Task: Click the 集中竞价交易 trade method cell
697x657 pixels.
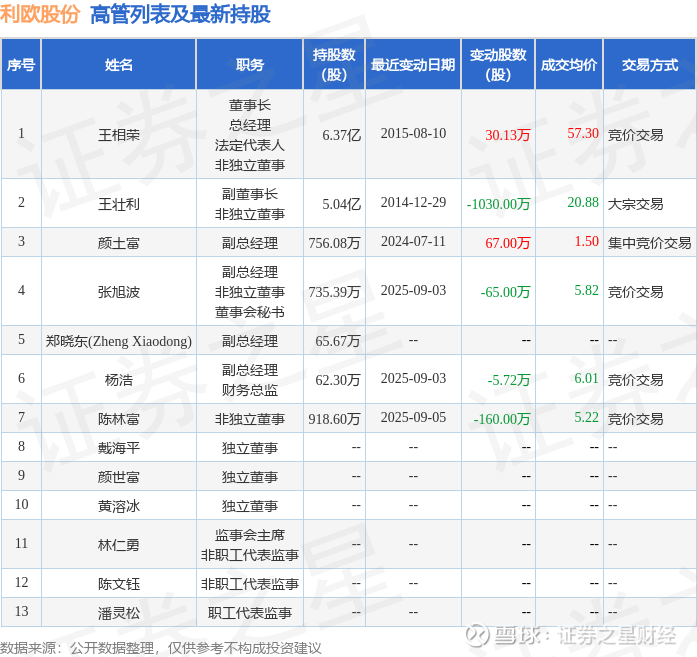Action: click(x=649, y=243)
